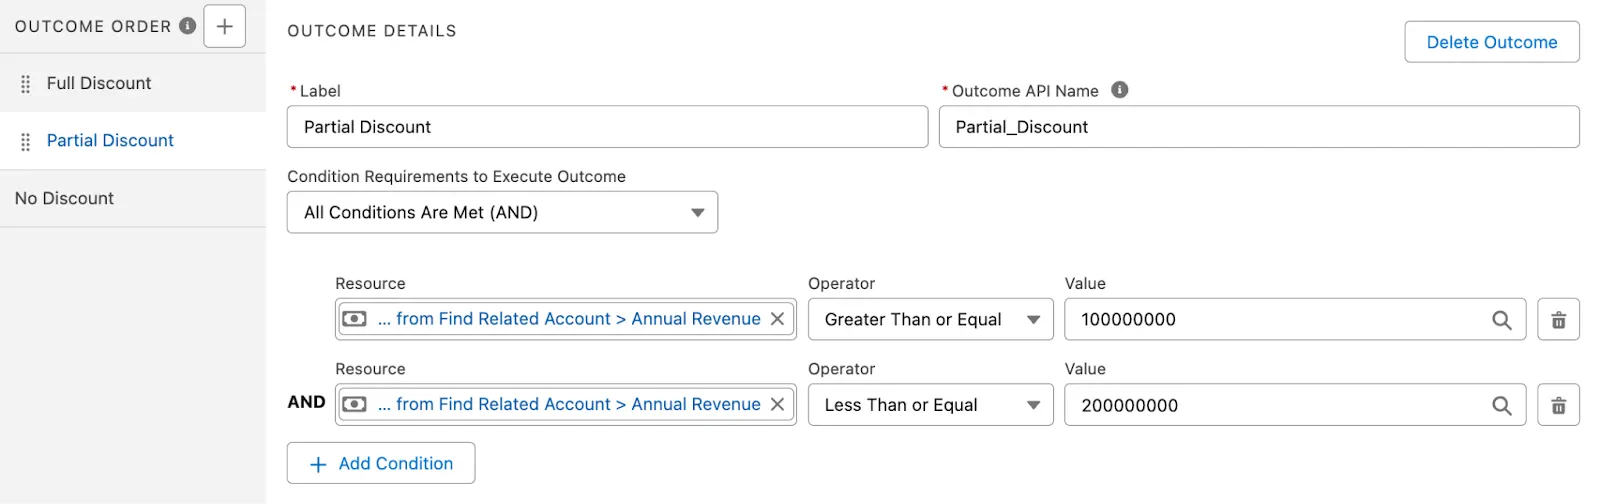Click the Outcome API Name info icon
This screenshot has width=1600, height=504.
tap(1120, 90)
